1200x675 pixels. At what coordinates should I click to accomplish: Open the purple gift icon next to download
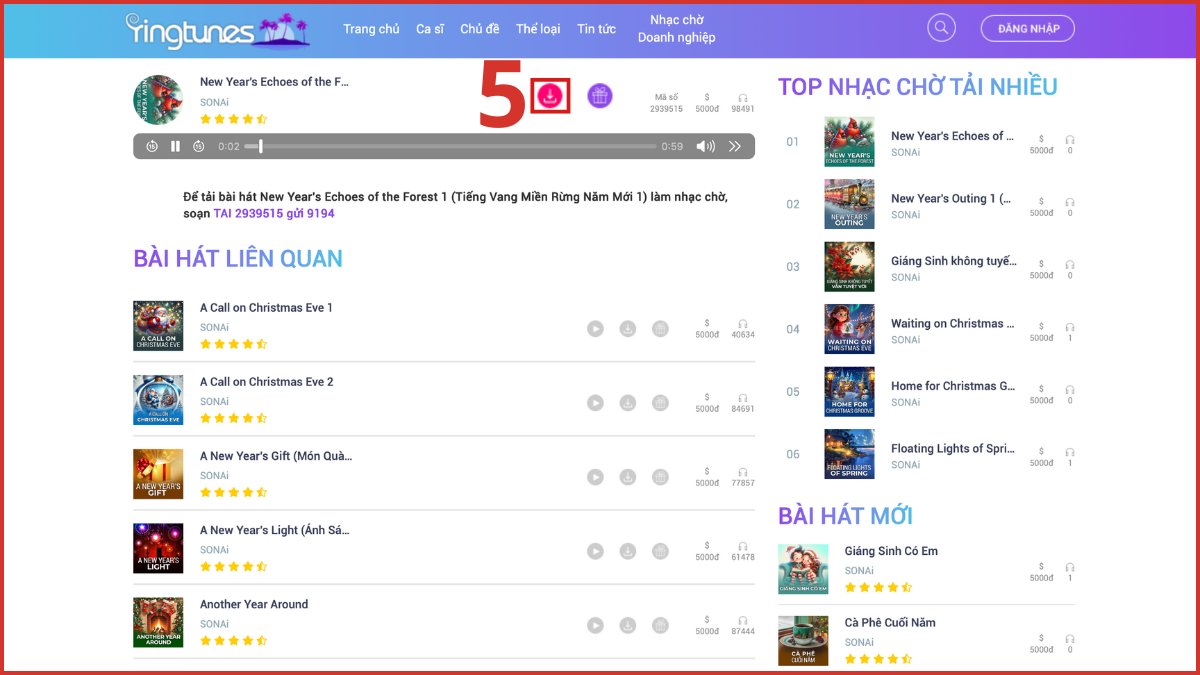600,95
